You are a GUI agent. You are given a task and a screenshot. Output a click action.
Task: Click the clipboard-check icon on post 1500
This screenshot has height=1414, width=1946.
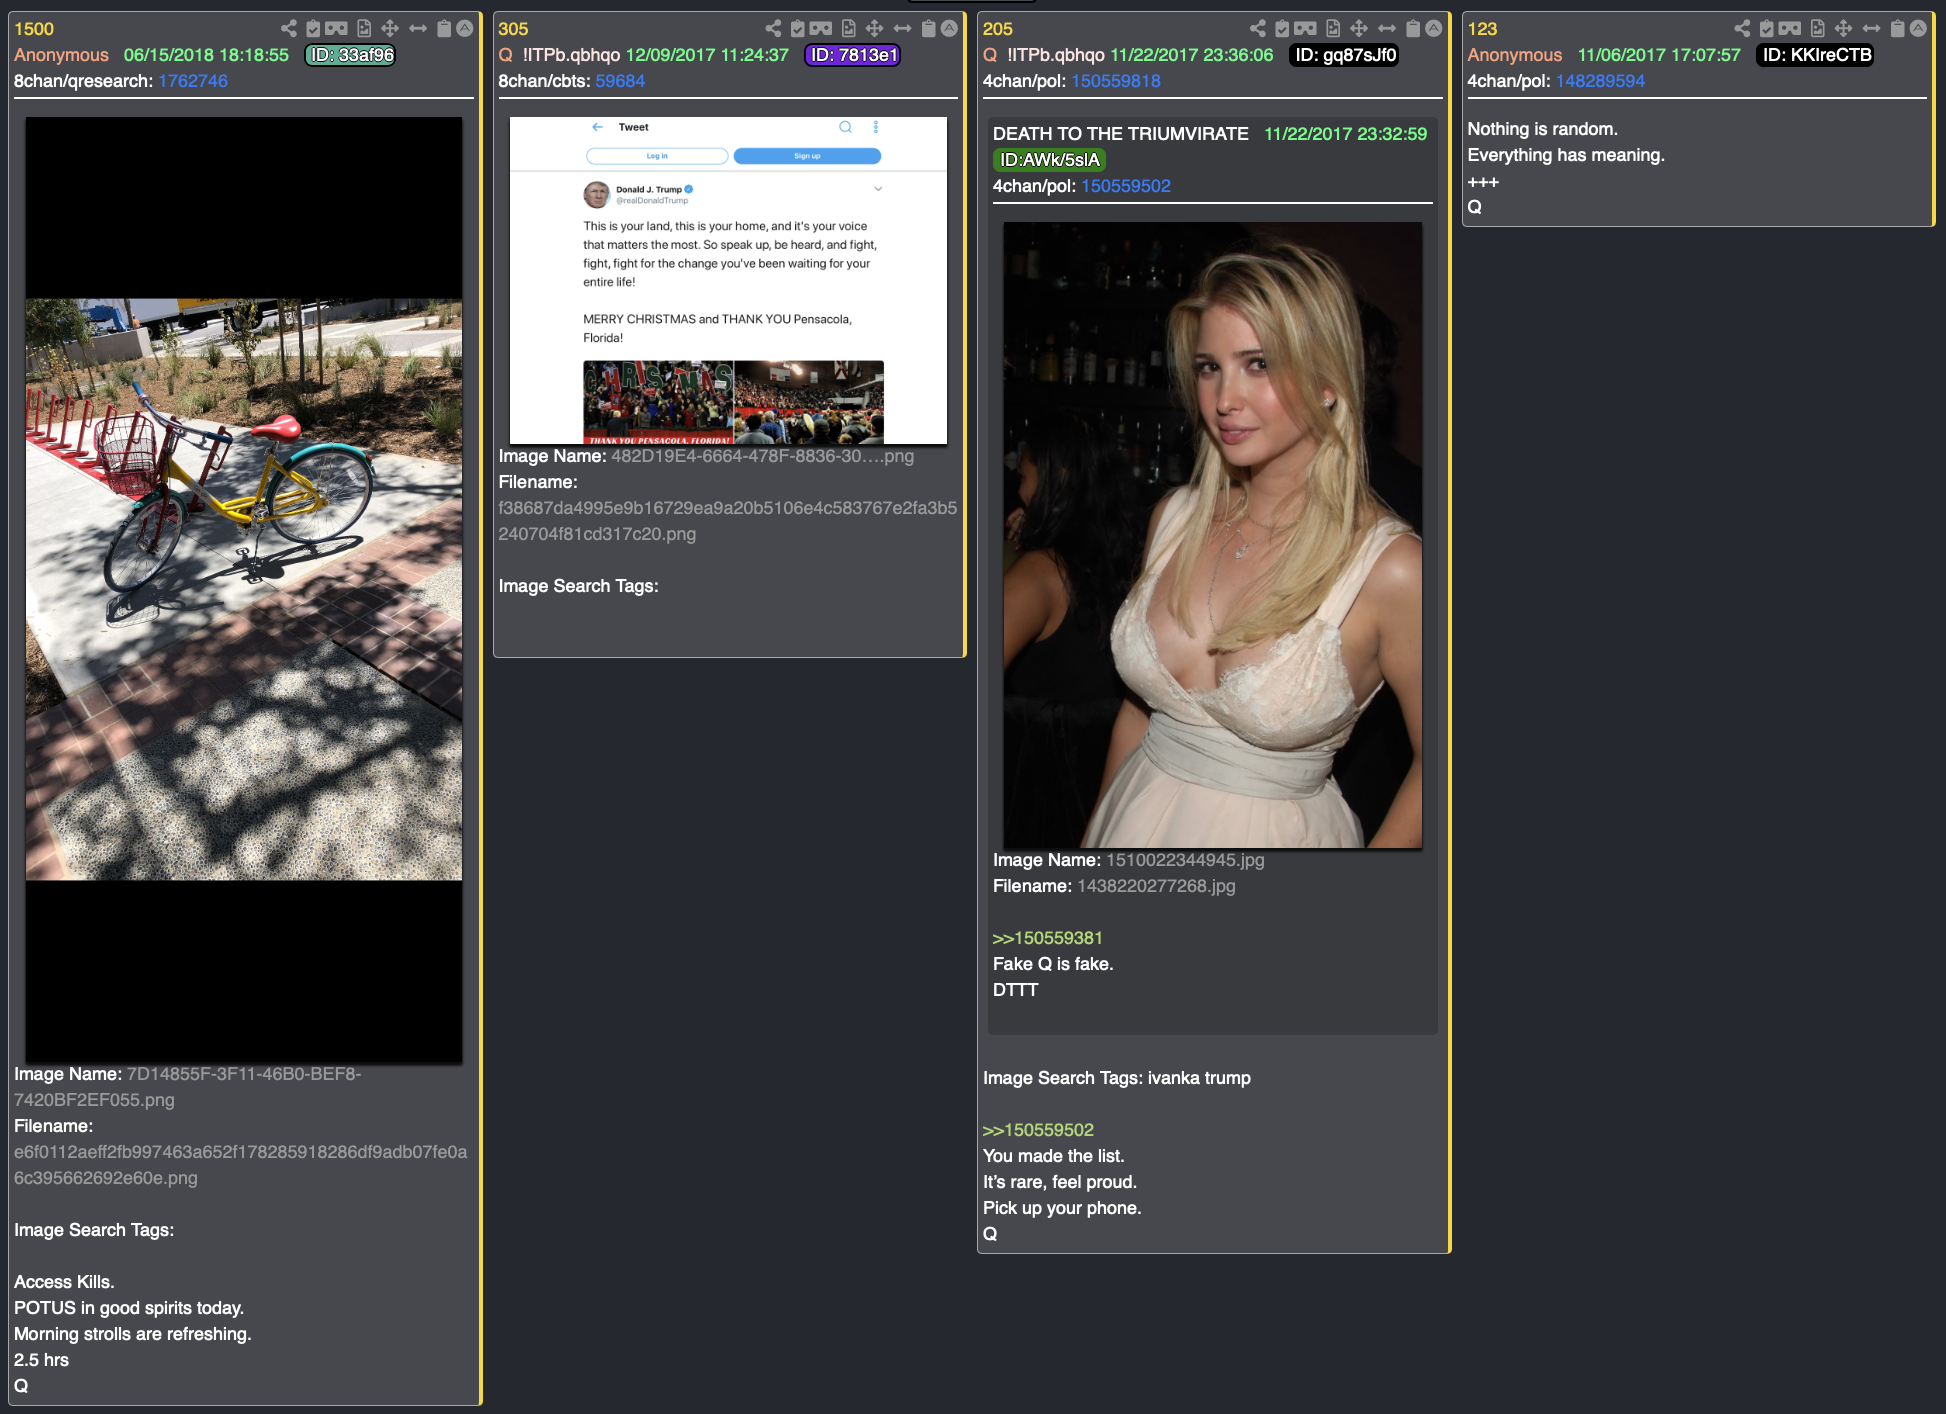313,28
